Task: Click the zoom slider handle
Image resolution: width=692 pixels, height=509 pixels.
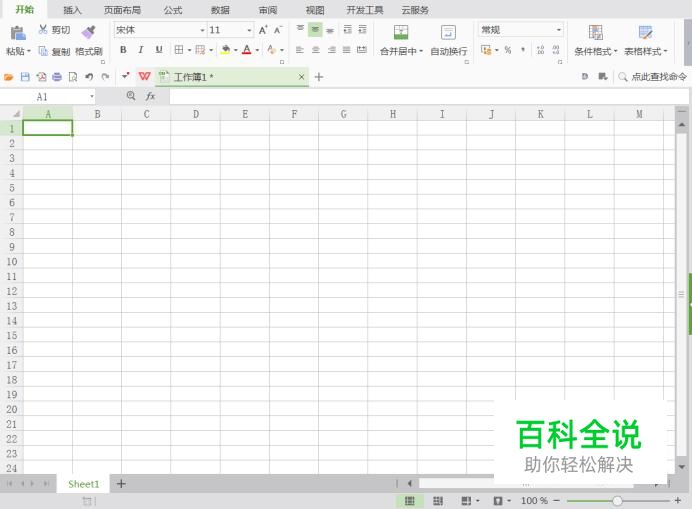Action: coord(617,501)
